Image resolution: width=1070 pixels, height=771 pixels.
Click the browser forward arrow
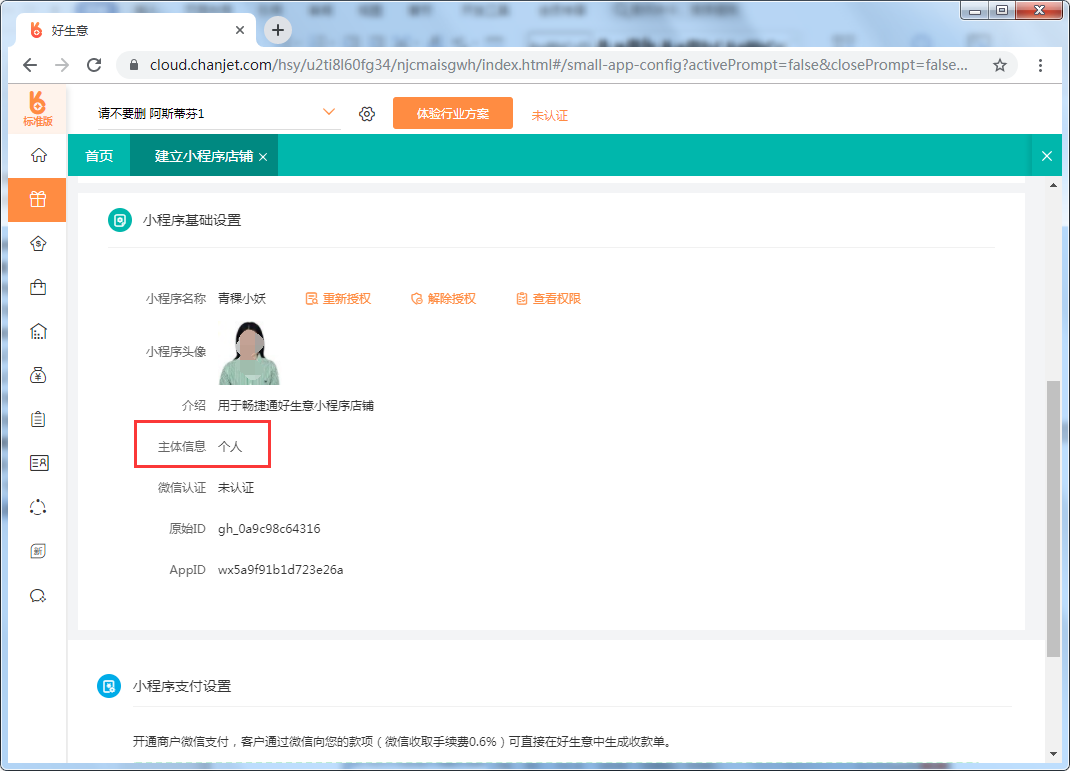(x=62, y=65)
